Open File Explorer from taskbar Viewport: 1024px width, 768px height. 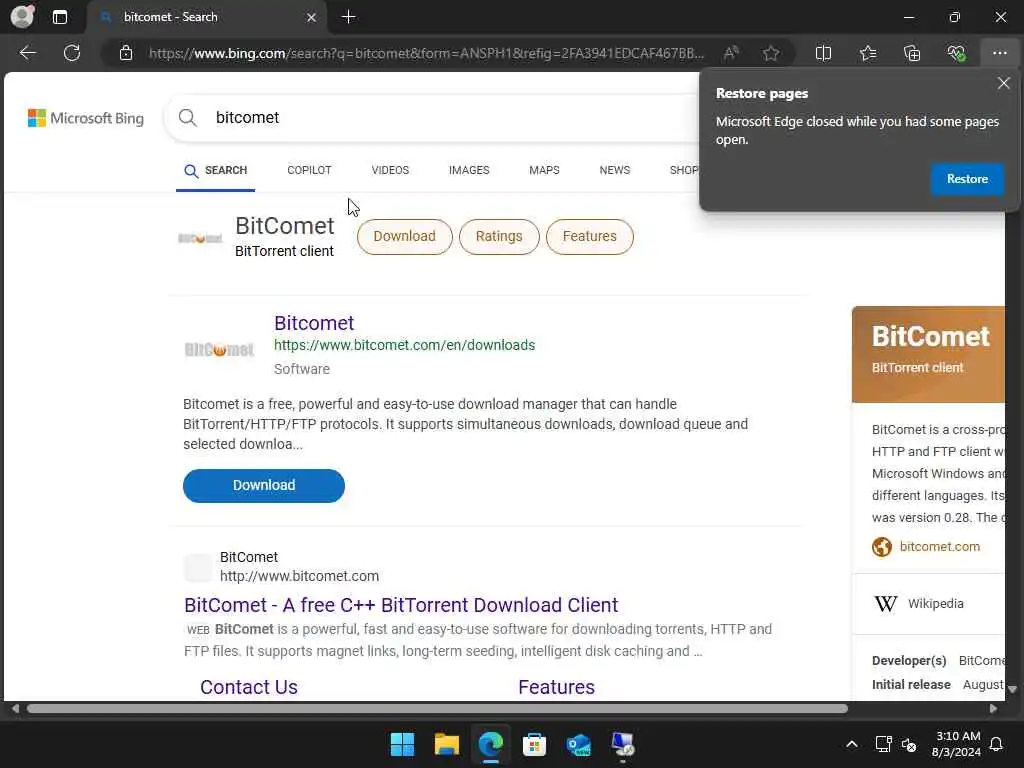click(x=447, y=744)
